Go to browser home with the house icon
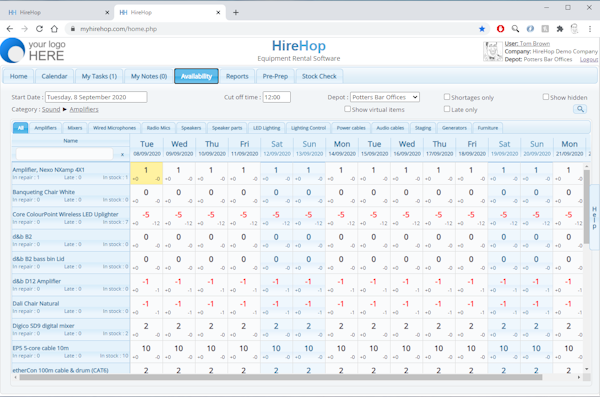600x397 pixels. coord(54,29)
